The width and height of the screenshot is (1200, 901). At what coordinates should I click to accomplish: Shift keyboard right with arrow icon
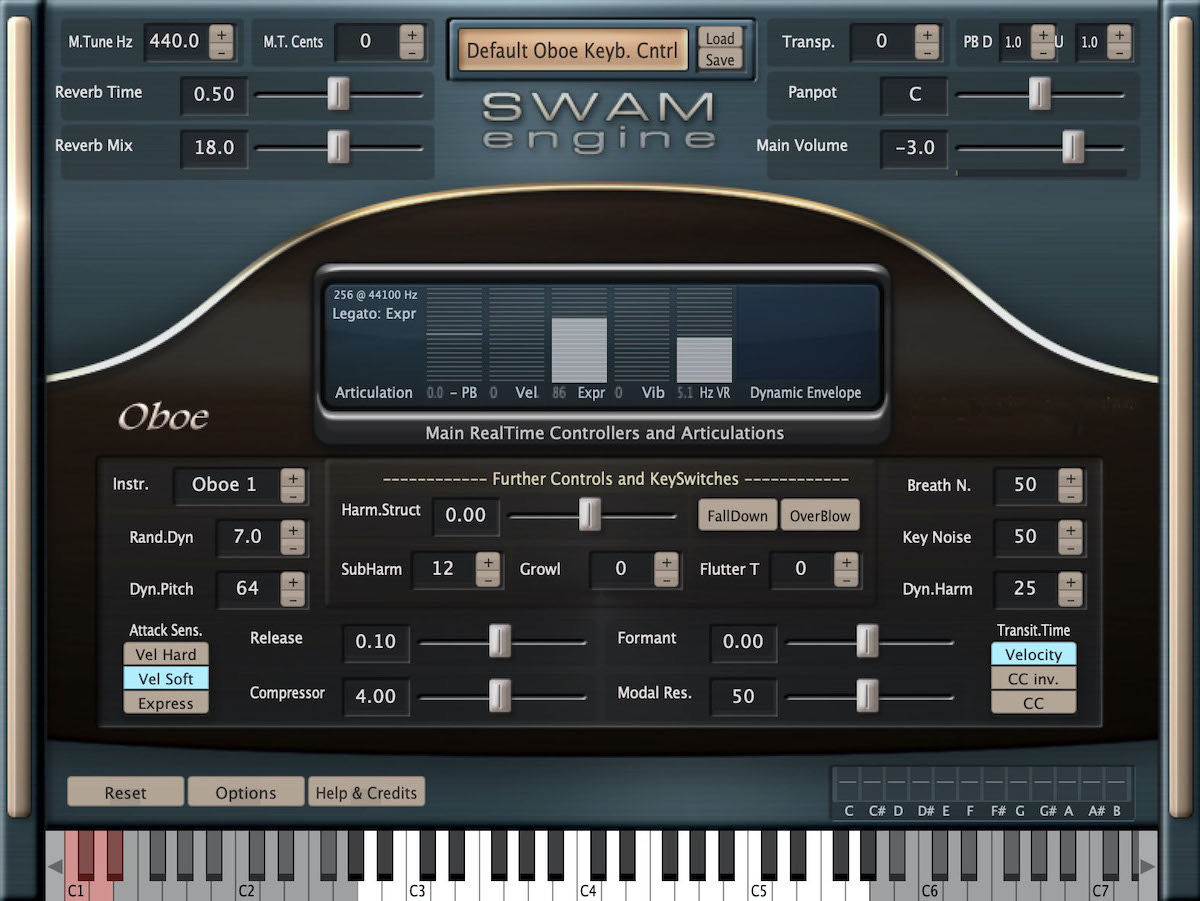click(1147, 866)
